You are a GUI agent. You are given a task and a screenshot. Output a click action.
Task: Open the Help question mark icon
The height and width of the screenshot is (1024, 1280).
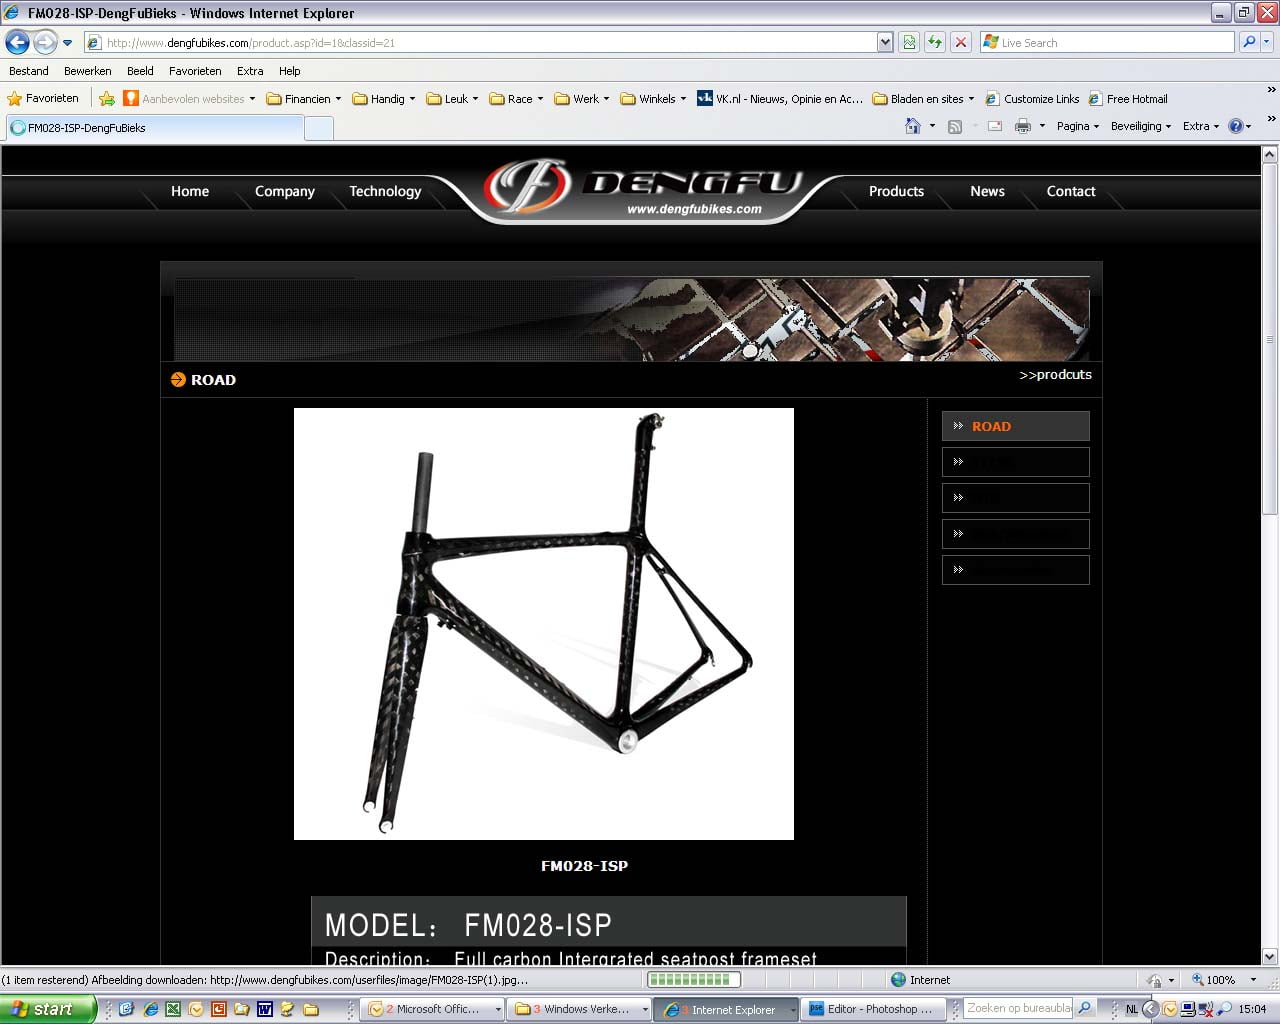point(1235,126)
